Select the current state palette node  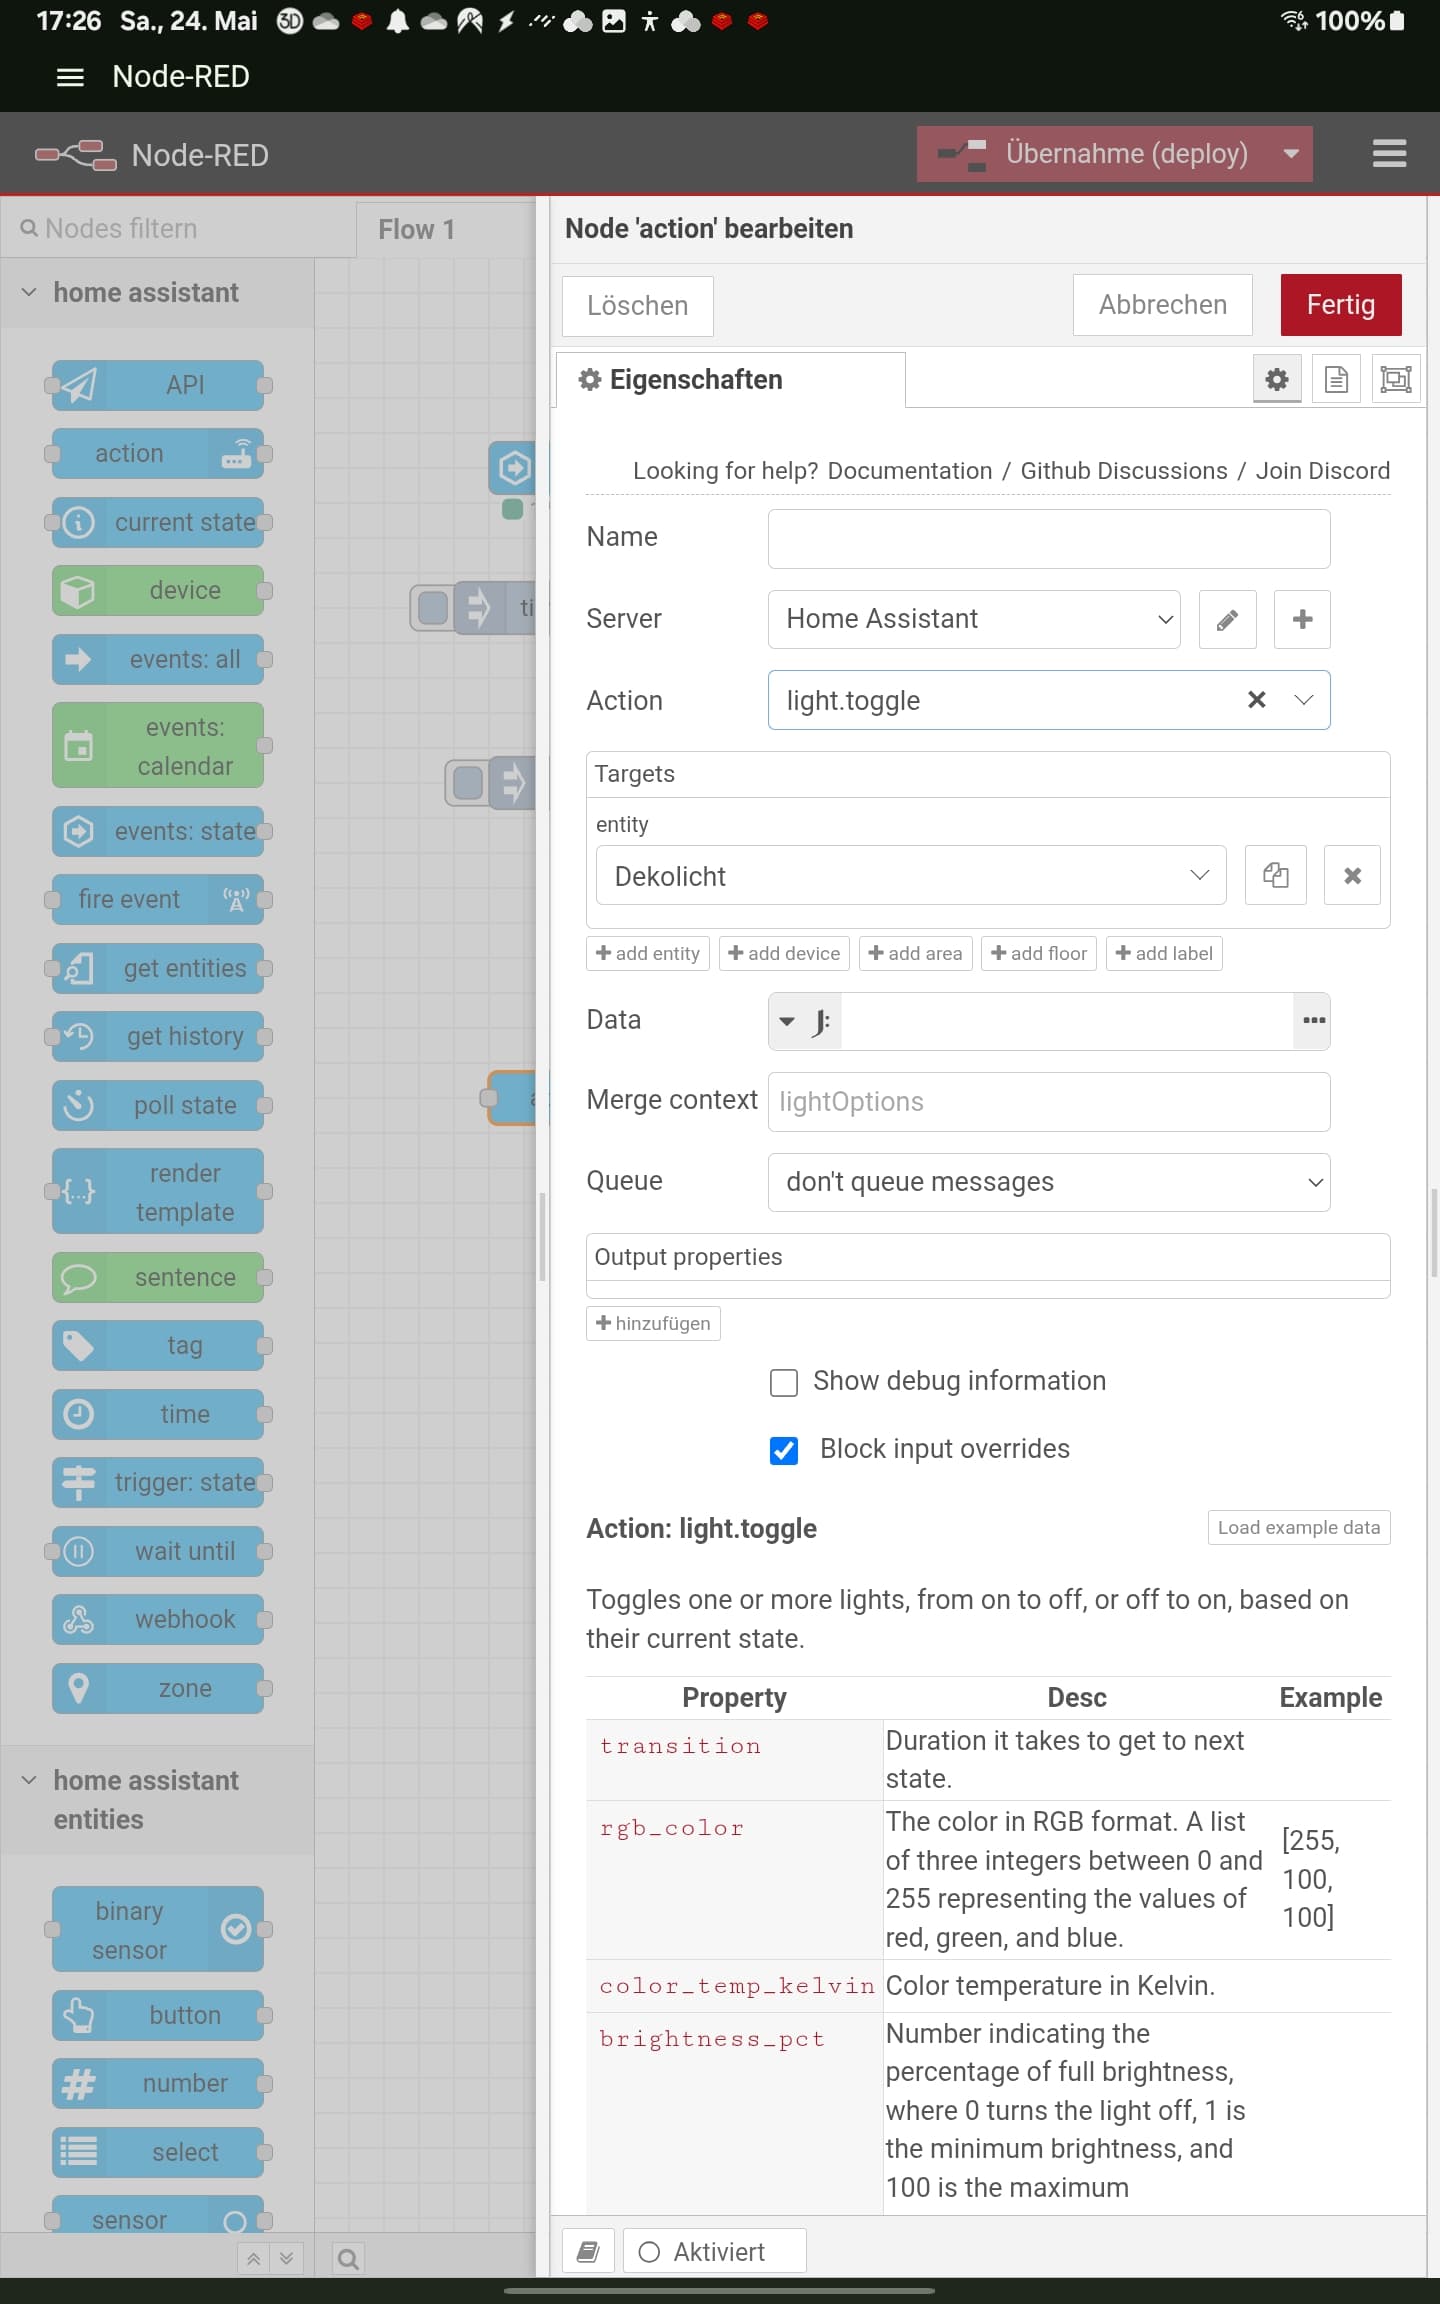coord(158,522)
